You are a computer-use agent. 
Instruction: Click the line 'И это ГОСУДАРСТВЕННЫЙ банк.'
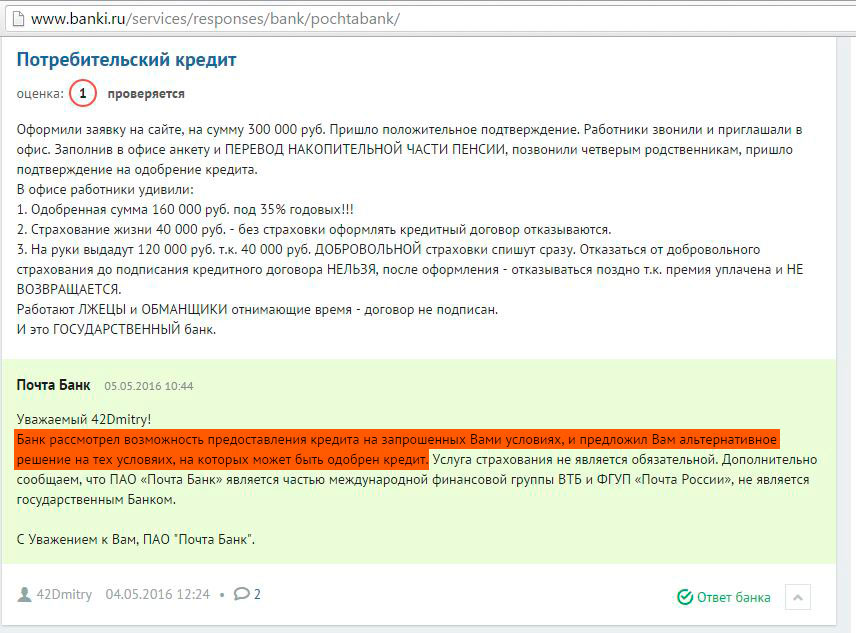tap(116, 330)
